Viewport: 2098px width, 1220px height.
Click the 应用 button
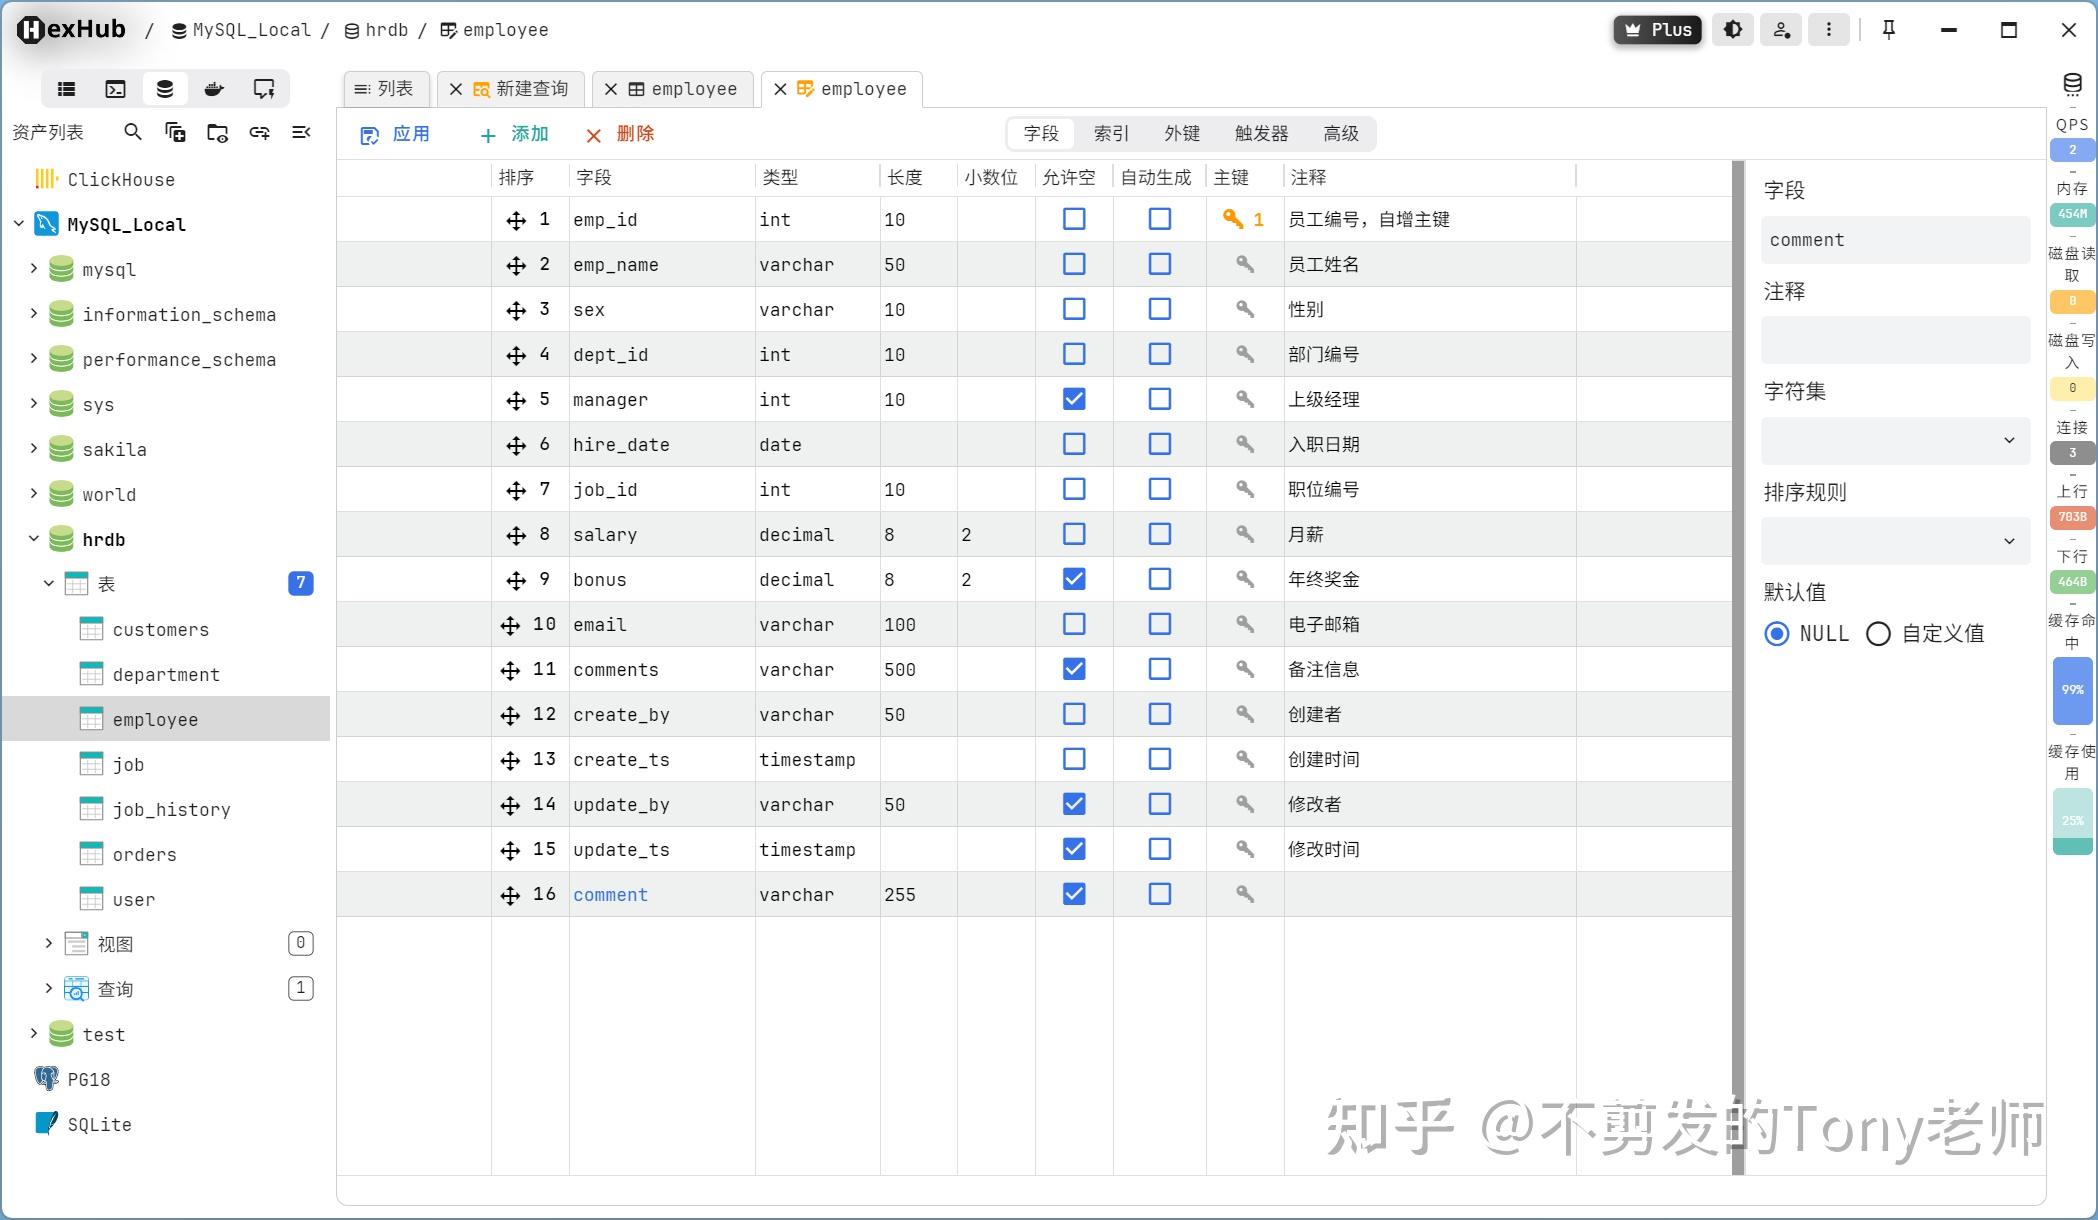[396, 133]
